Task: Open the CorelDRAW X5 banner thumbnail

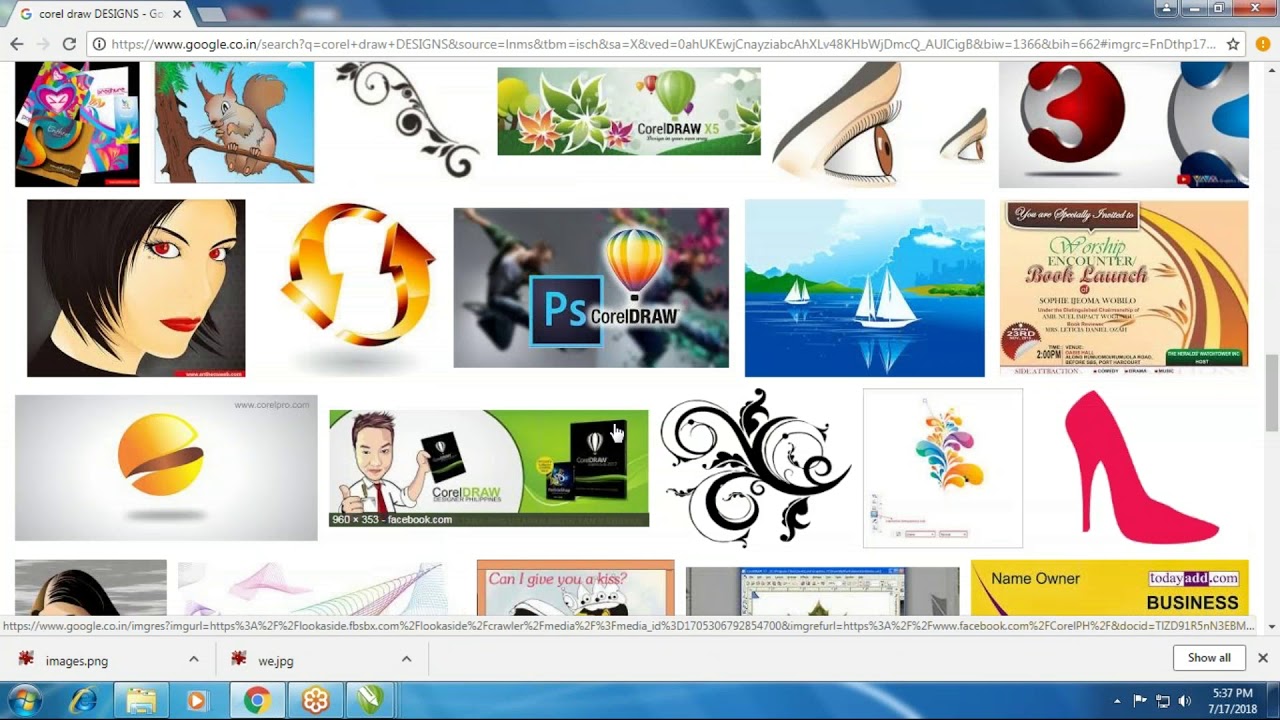Action: pyautogui.click(x=629, y=111)
